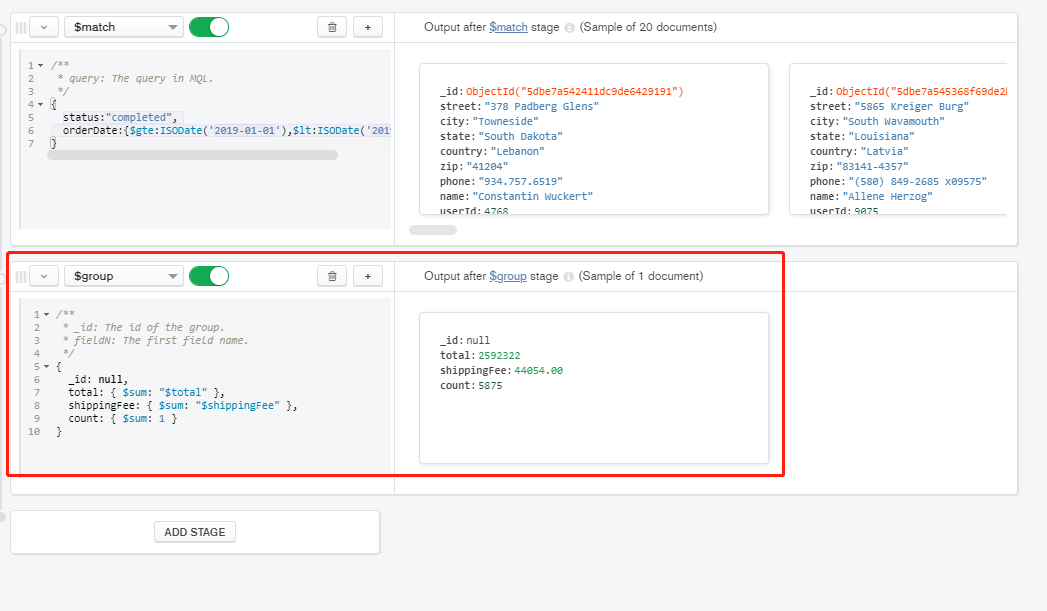This screenshot has width=1047, height=611.
Task: Place cursor in the status:"completed" line
Action: [x=120, y=118]
